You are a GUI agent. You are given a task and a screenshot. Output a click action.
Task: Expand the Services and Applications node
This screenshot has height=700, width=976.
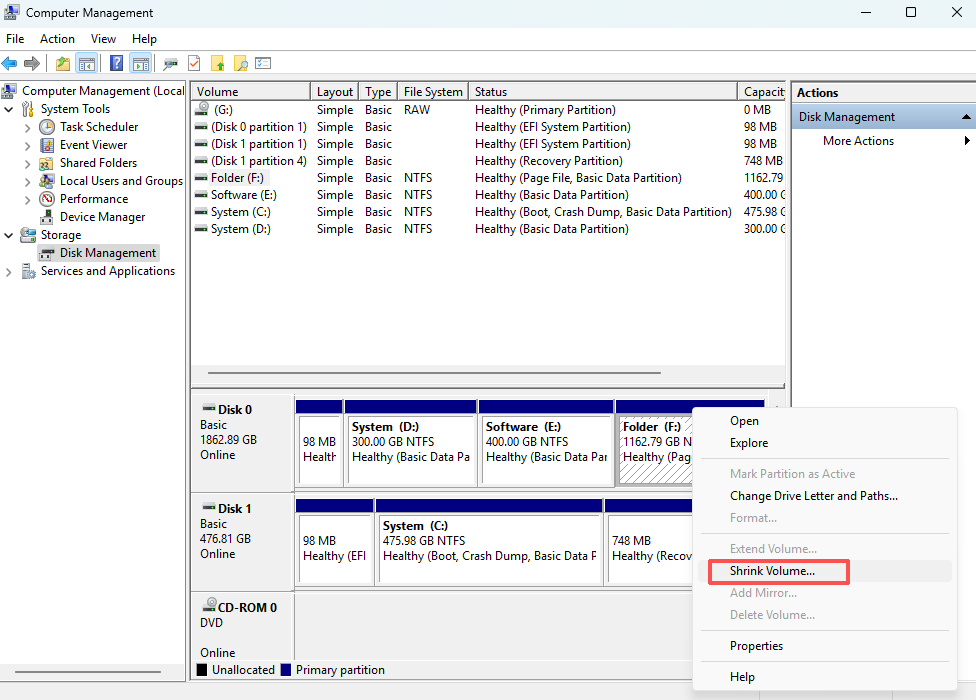(x=9, y=271)
